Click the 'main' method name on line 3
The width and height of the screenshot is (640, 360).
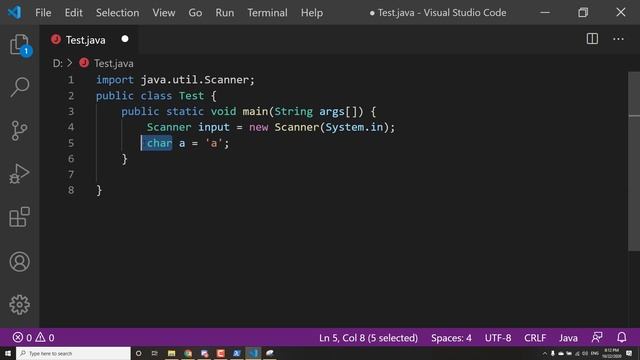click(x=255, y=111)
